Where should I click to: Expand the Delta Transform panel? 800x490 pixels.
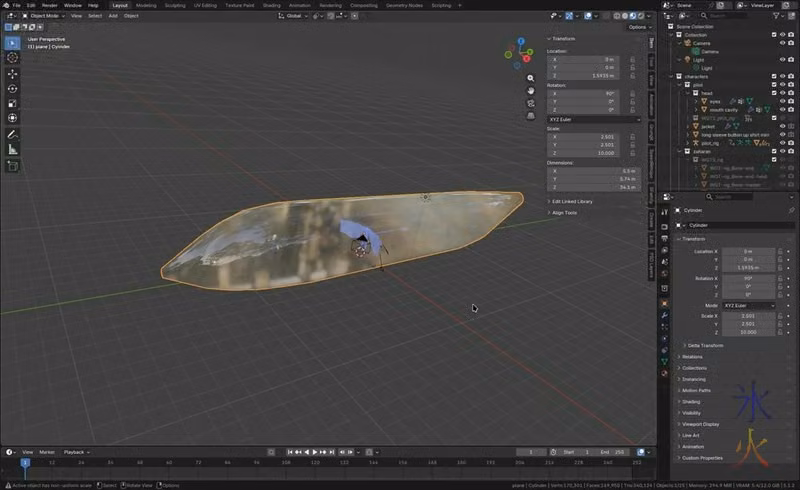705,346
